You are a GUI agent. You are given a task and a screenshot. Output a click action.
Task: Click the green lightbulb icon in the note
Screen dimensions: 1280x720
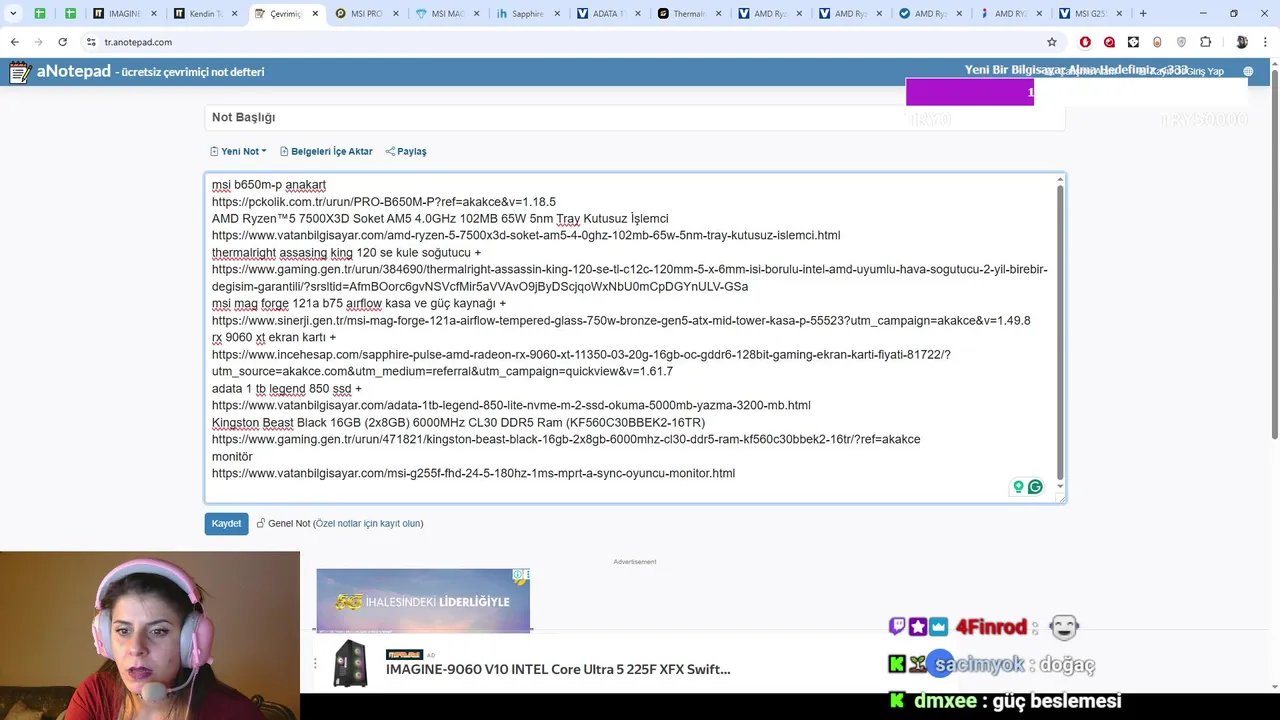click(x=1018, y=487)
